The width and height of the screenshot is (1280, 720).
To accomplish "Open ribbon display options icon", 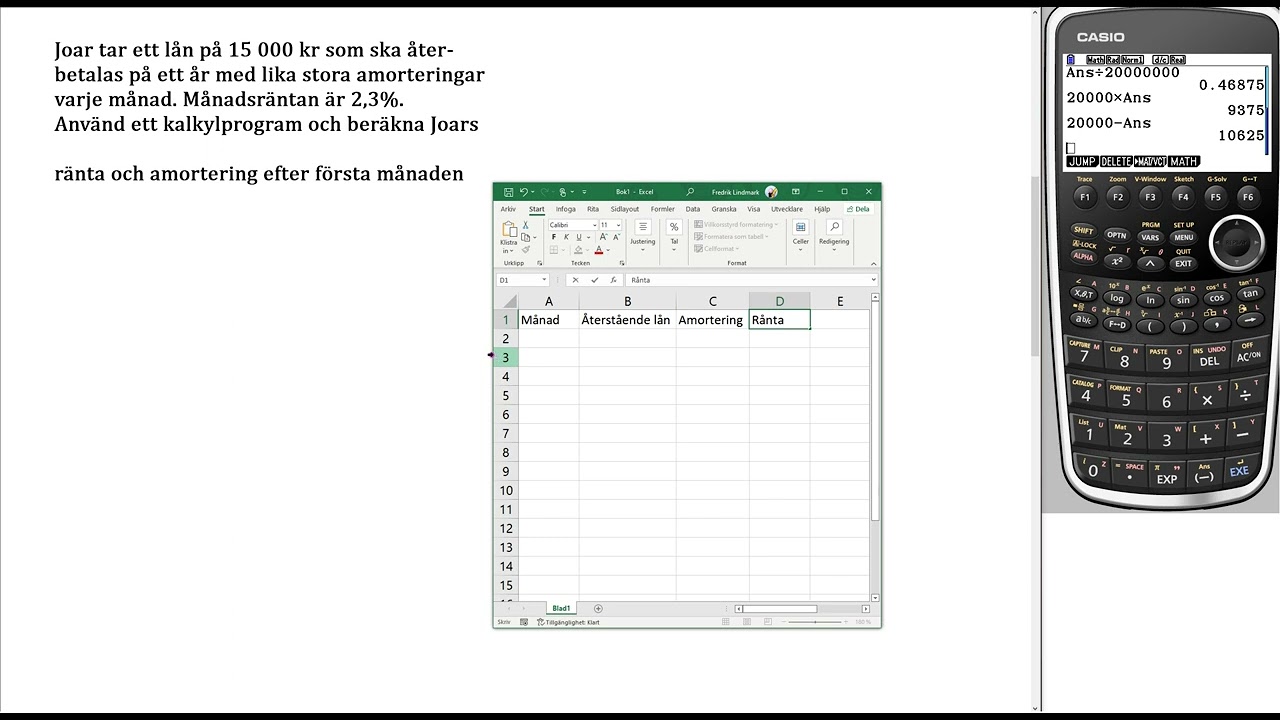I will pos(796,192).
